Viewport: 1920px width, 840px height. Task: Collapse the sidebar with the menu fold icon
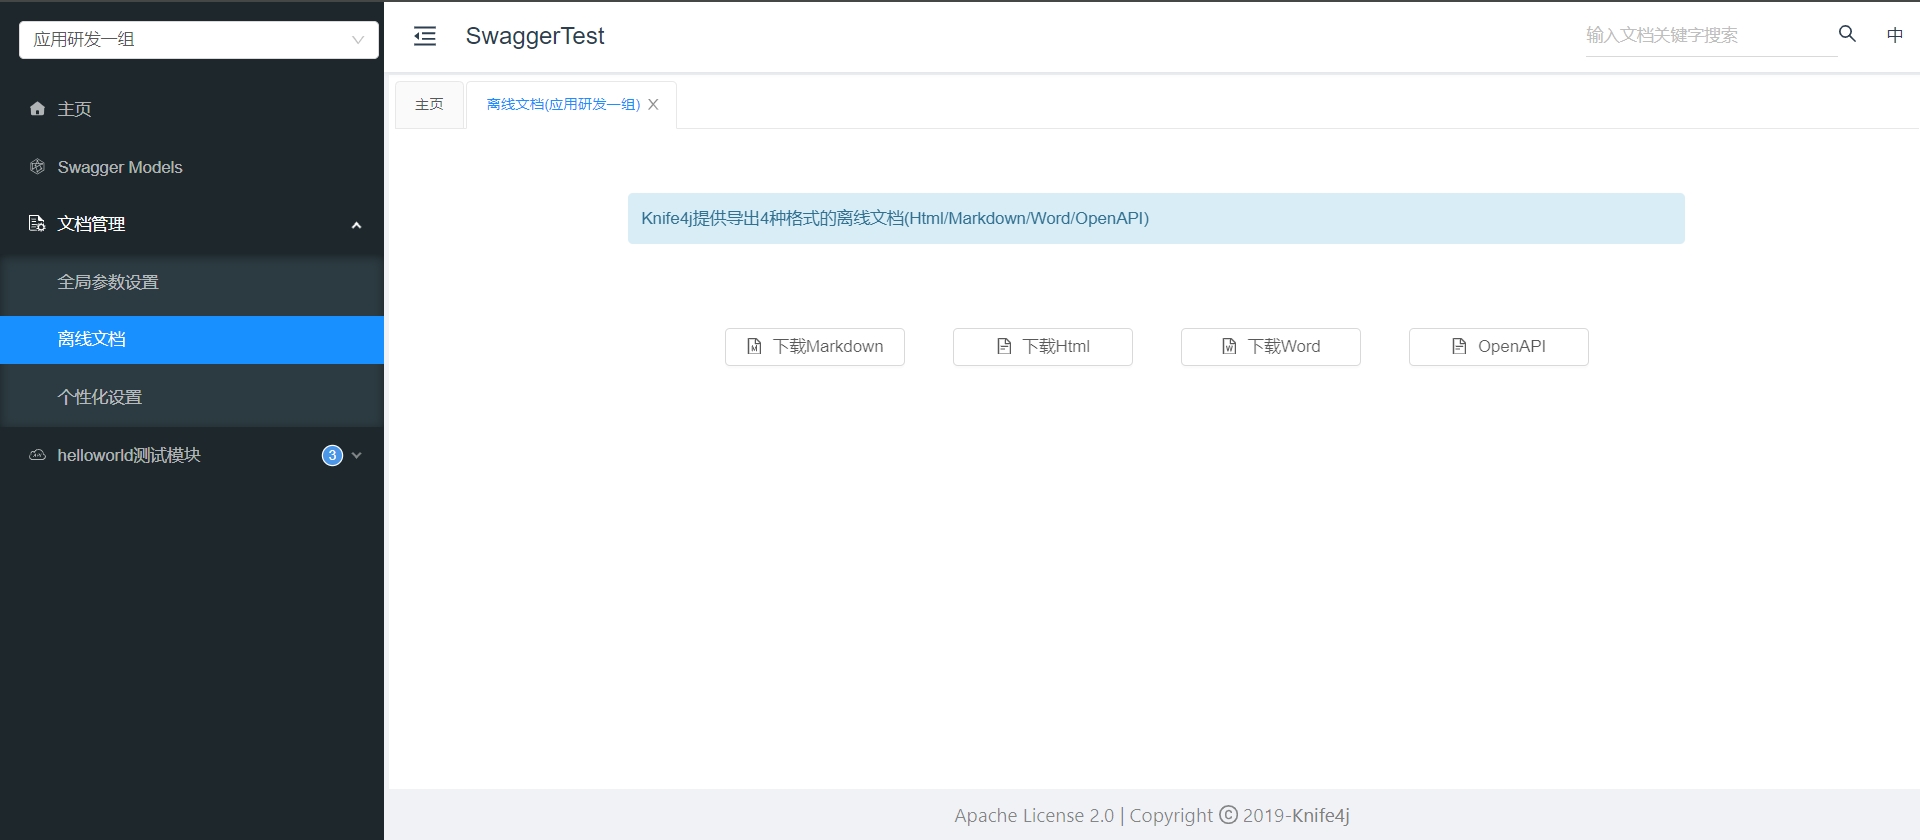tap(425, 37)
